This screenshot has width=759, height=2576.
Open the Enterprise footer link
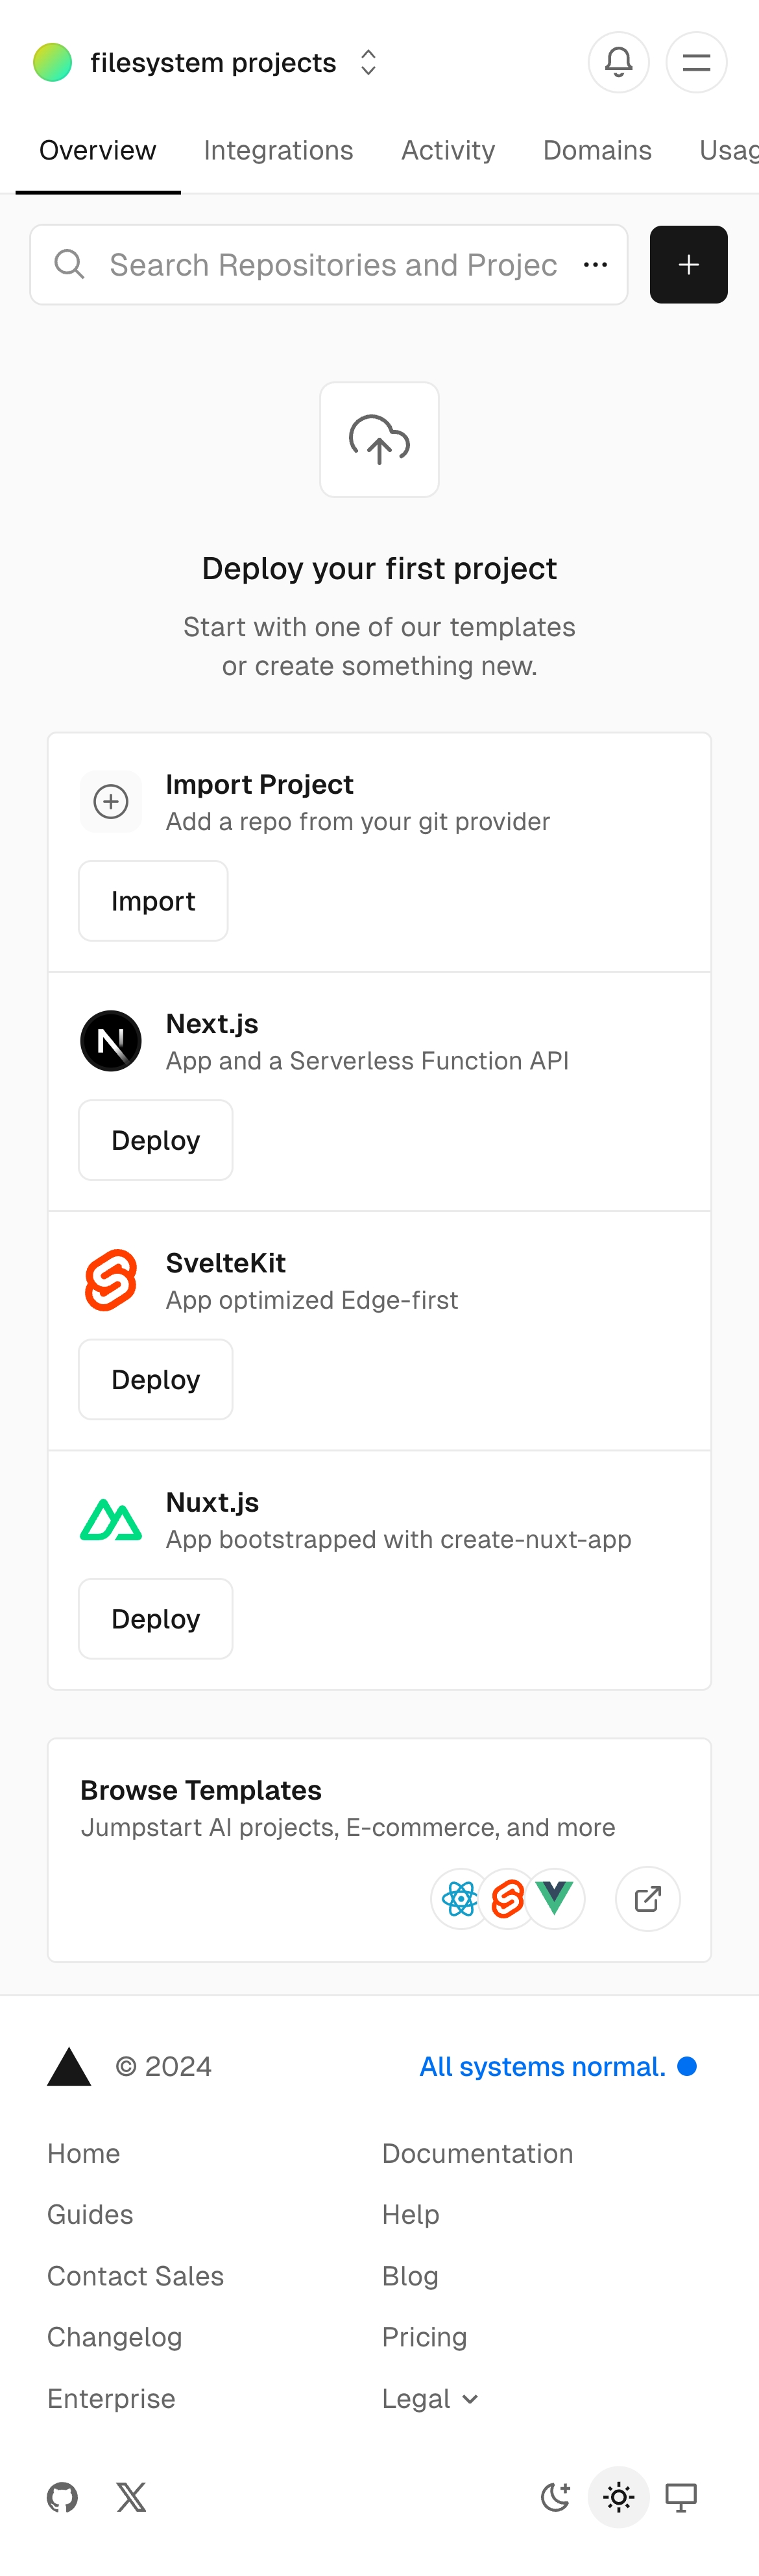[x=111, y=2398]
